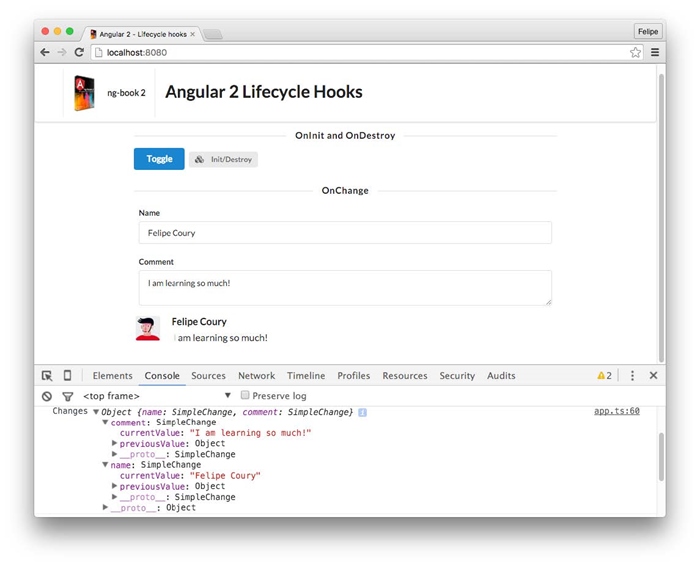
Task: Open DevTools three-dot options menu
Action: point(632,376)
